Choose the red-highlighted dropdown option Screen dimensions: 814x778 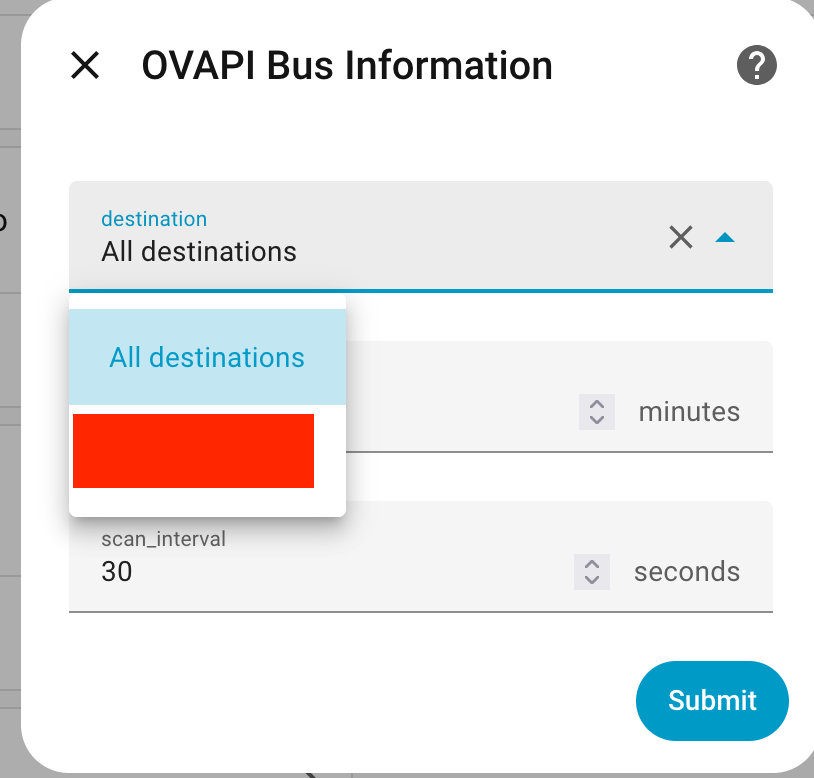[x=194, y=451]
